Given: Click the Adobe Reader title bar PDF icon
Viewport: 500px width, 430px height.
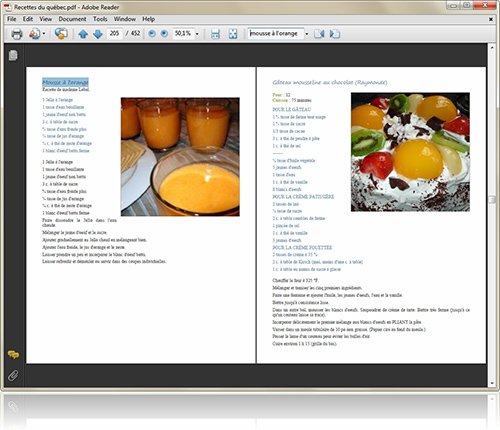Looking at the screenshot, I should tap(8, 7).
